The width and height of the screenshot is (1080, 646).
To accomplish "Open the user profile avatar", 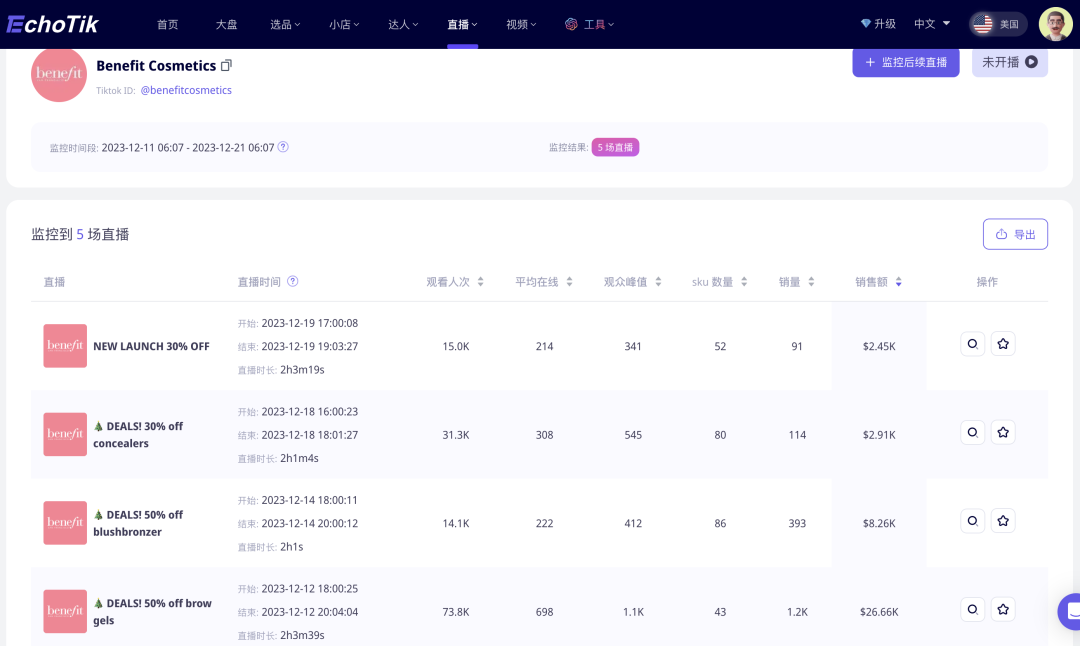I will coord(1055,24).
